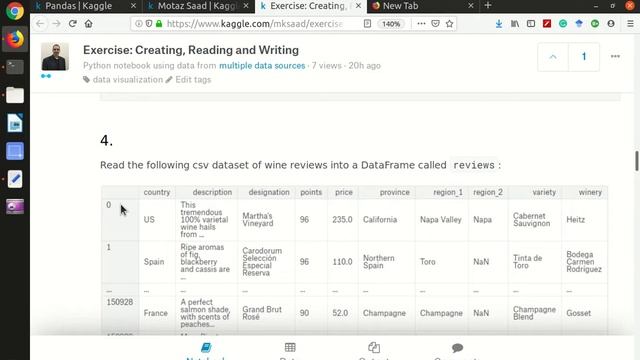The width and height of the screenshot is (640, 360).
Task: Open the Data tab table icon
Action: click(290, 347)
